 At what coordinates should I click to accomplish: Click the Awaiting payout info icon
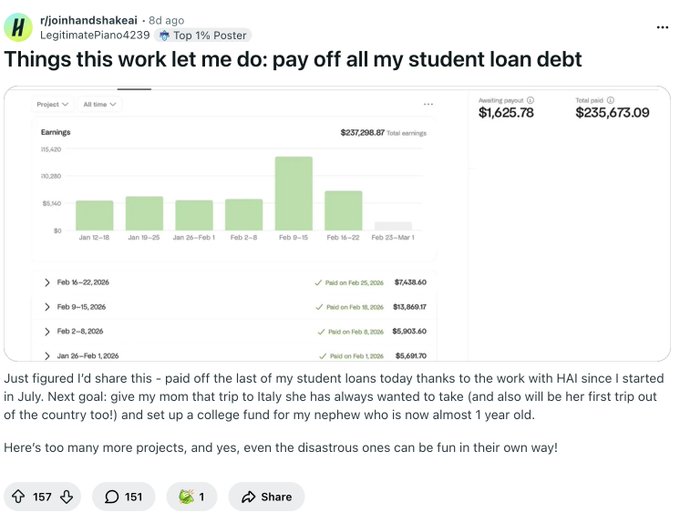530,100
